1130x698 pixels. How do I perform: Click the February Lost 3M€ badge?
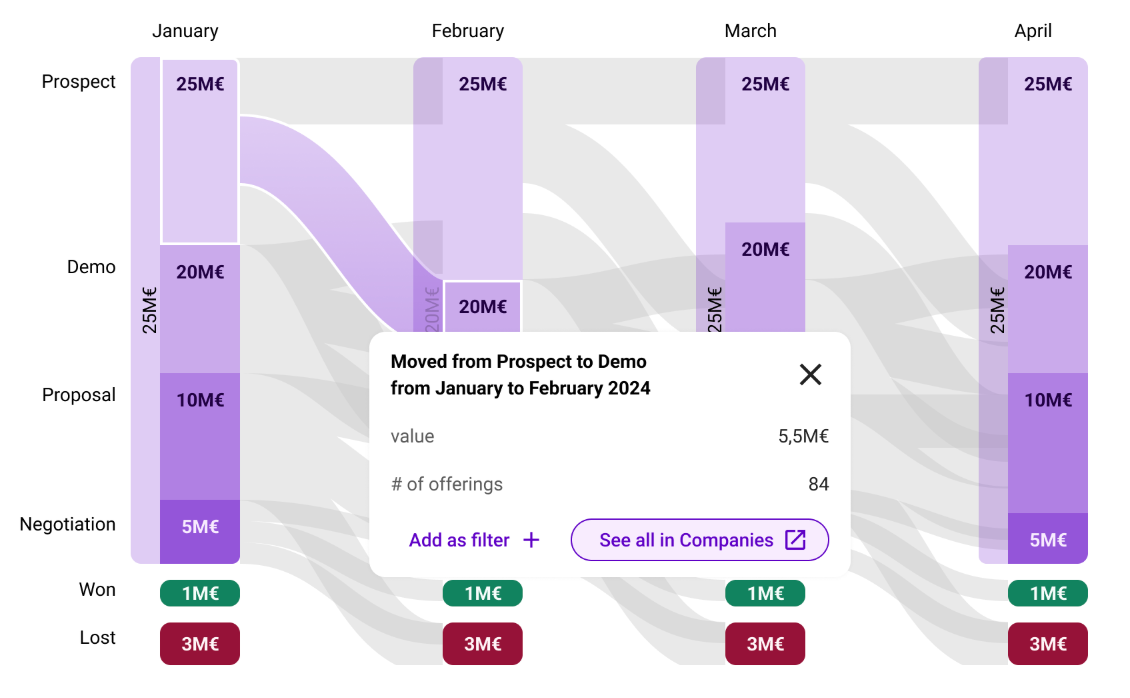[483, 644]
